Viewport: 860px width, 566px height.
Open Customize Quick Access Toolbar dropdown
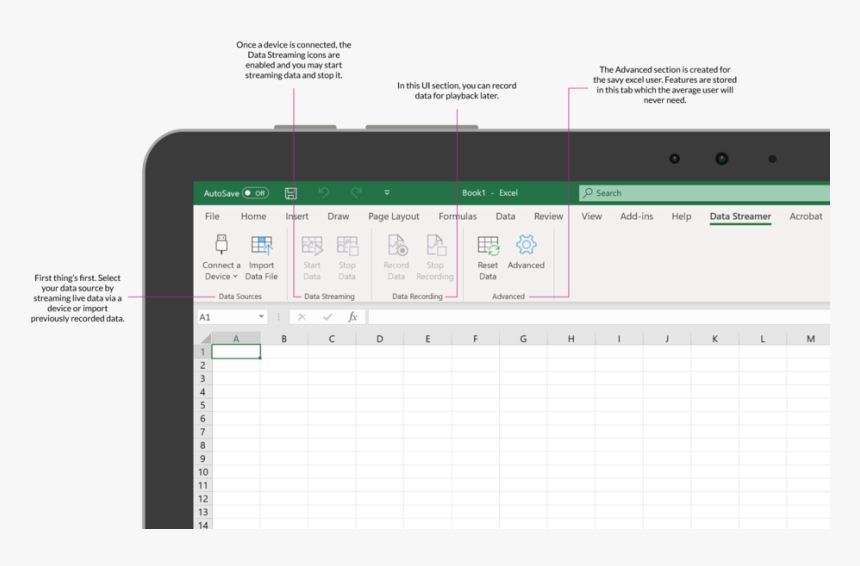[387, 193]
